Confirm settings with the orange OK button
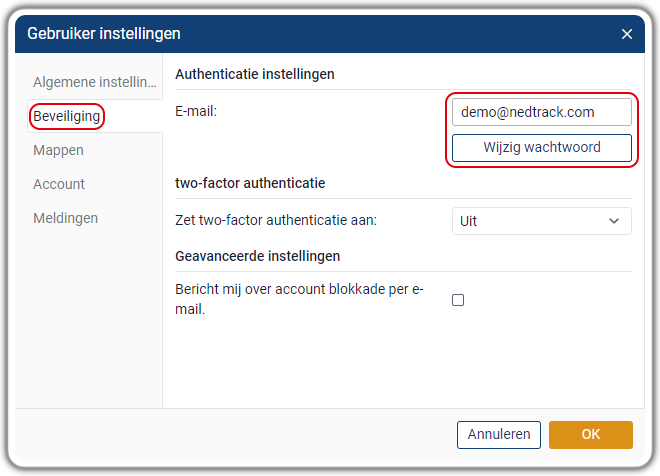Viewport: 660px width, 476px height. (x=591, y=435)
